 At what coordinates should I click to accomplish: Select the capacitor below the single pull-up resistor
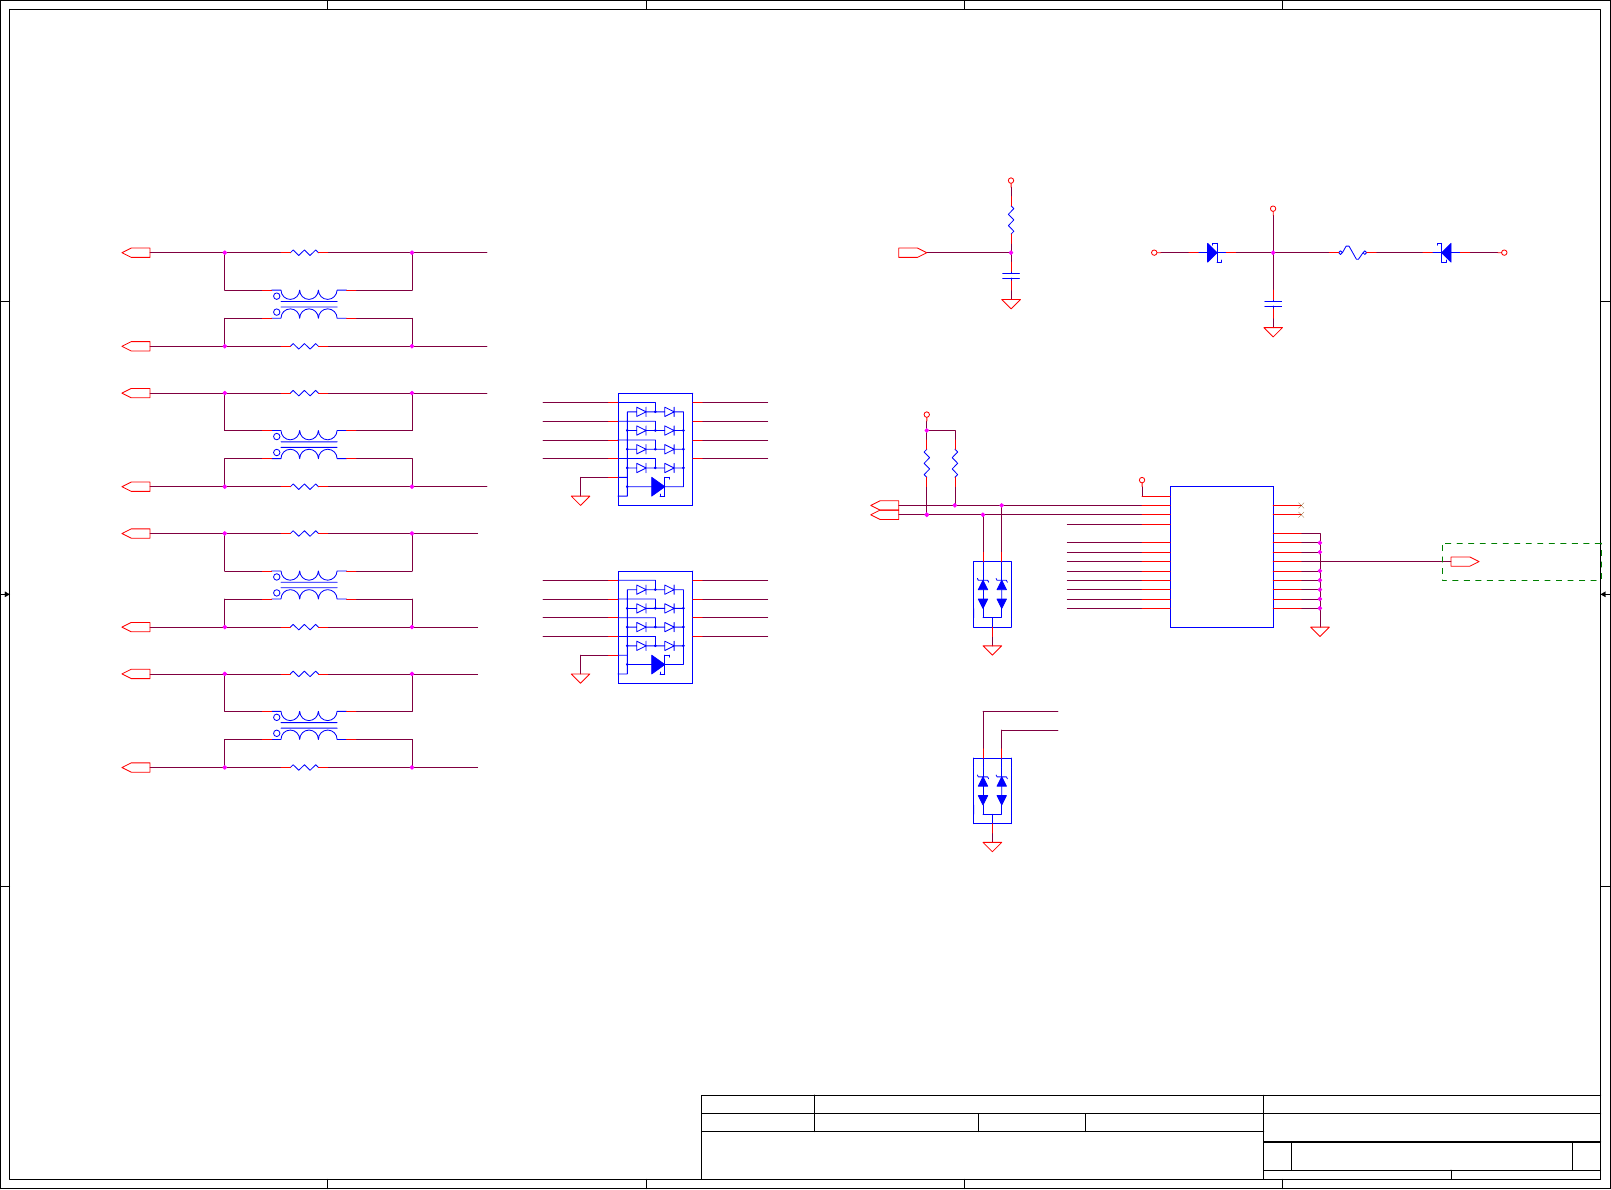point(1011,274)
